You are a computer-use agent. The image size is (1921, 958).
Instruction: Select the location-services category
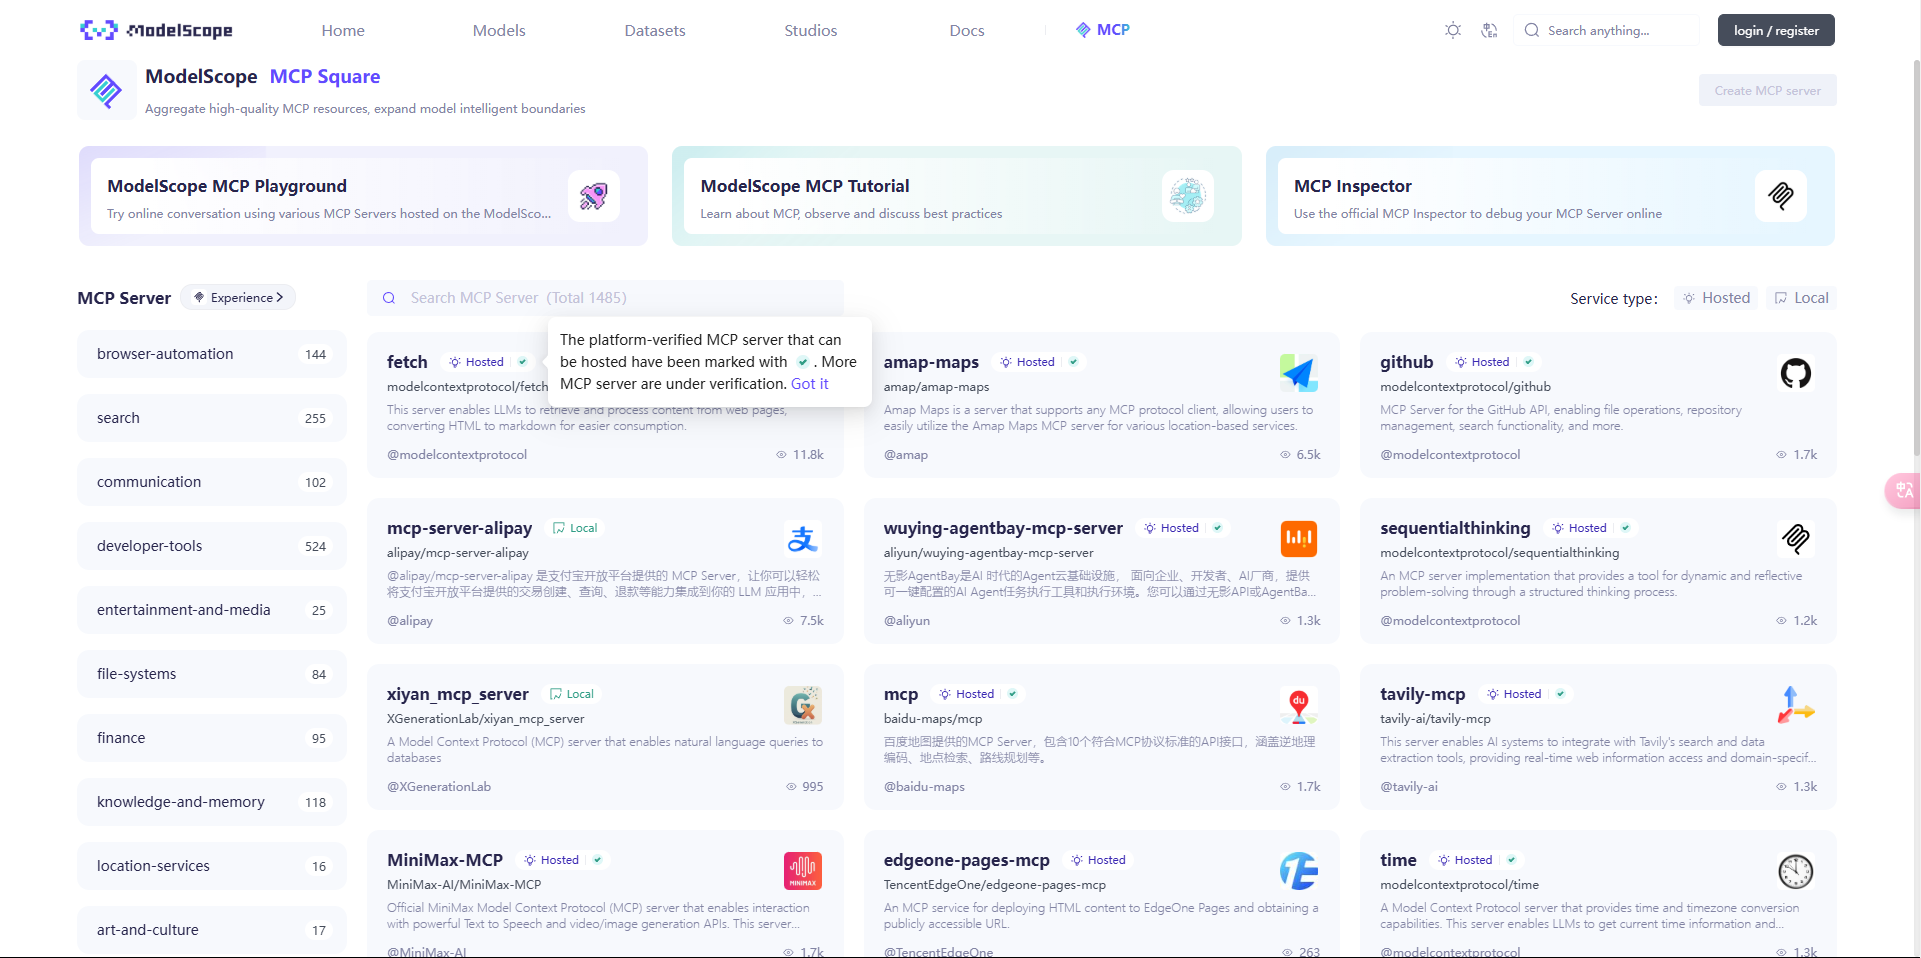(x=212, y=866)
